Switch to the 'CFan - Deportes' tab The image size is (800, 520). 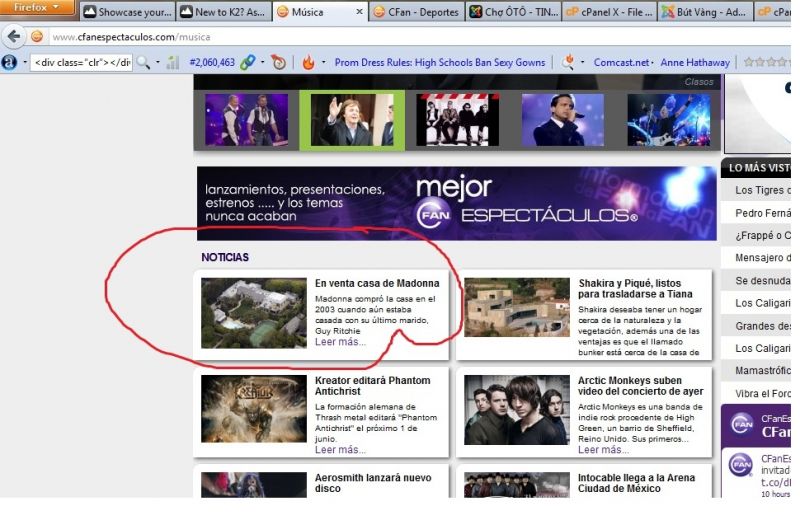click(417, 12)
